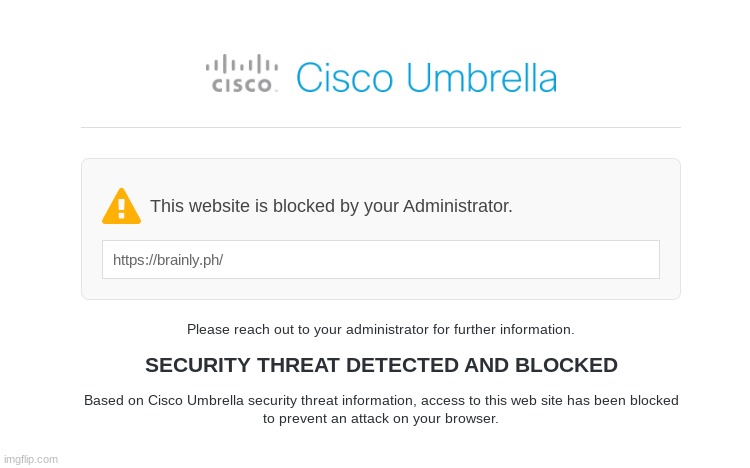Click the blocked URL field showing brainly.ph
Viewport: 750px width, 468px height.
click(381, 259)
